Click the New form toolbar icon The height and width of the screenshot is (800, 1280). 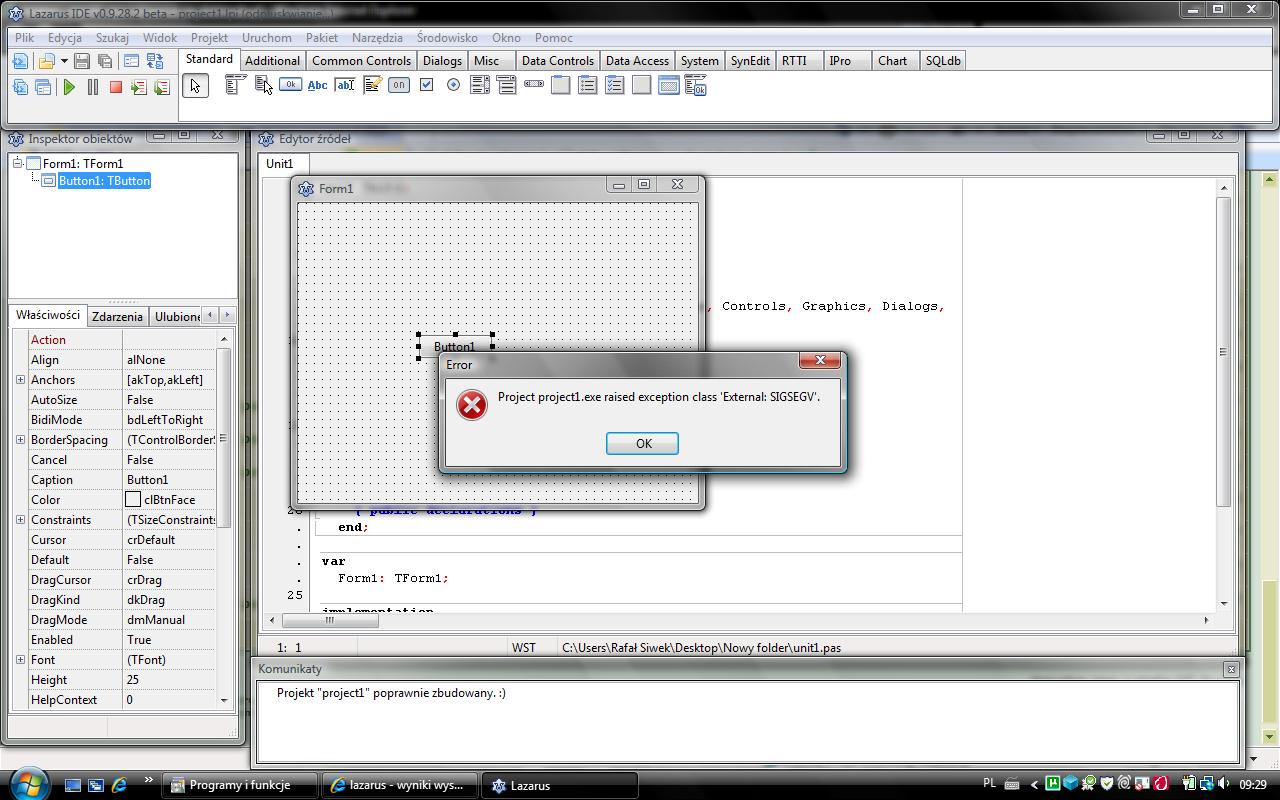(x=132, y=61)
